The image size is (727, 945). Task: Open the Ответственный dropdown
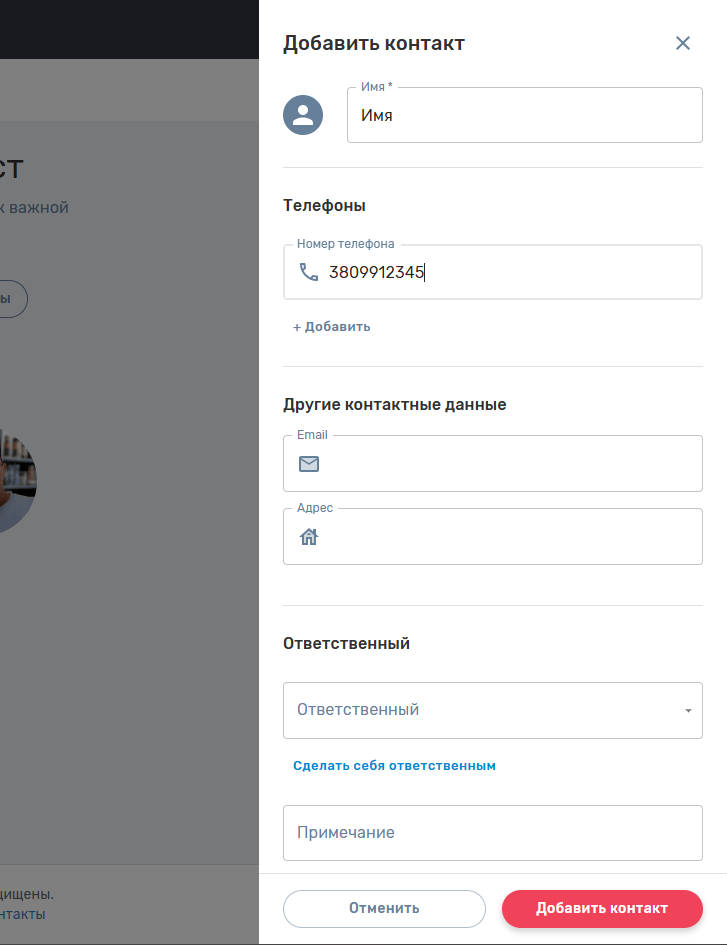point(480,710)
